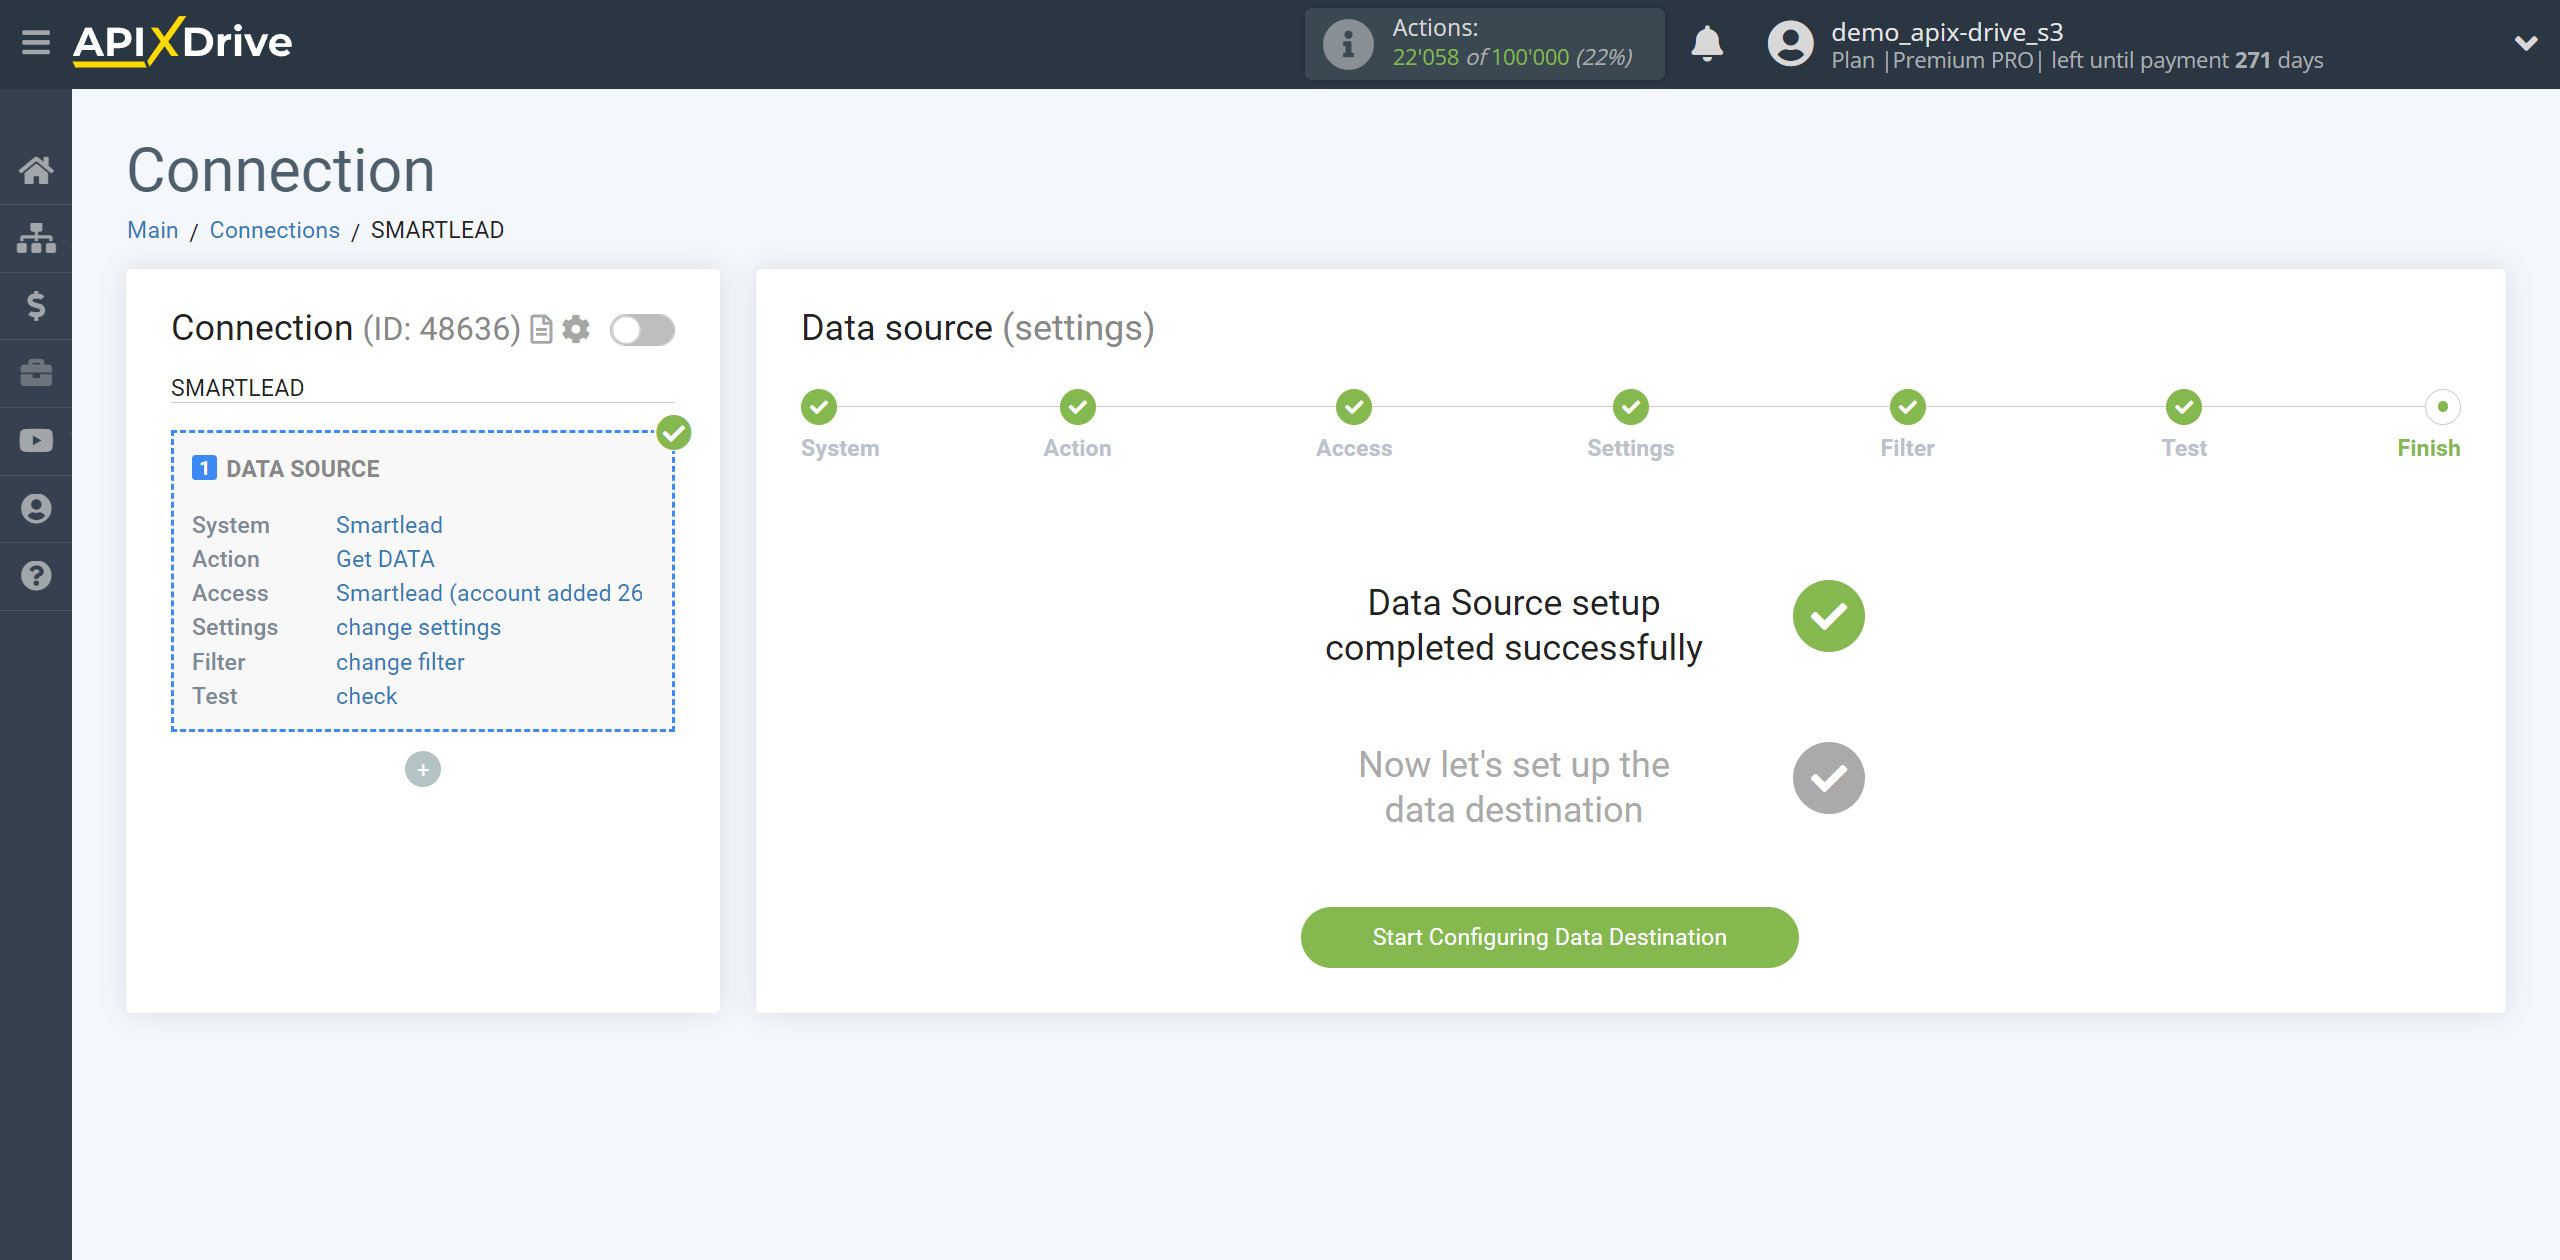Click the Briefcase/projects icon in sidebar
This screenshot has height=1260, width=2560.
[x=36, y=372]
